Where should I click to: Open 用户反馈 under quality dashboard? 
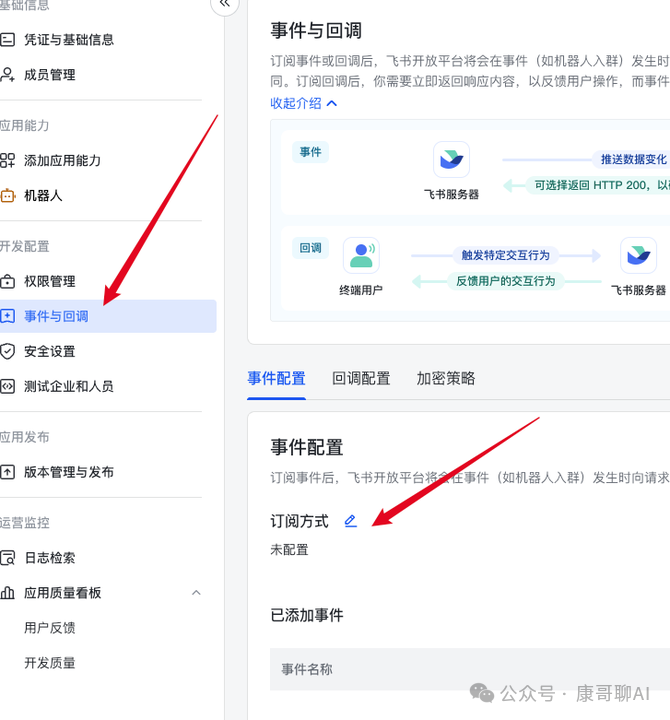coord(50,627)
